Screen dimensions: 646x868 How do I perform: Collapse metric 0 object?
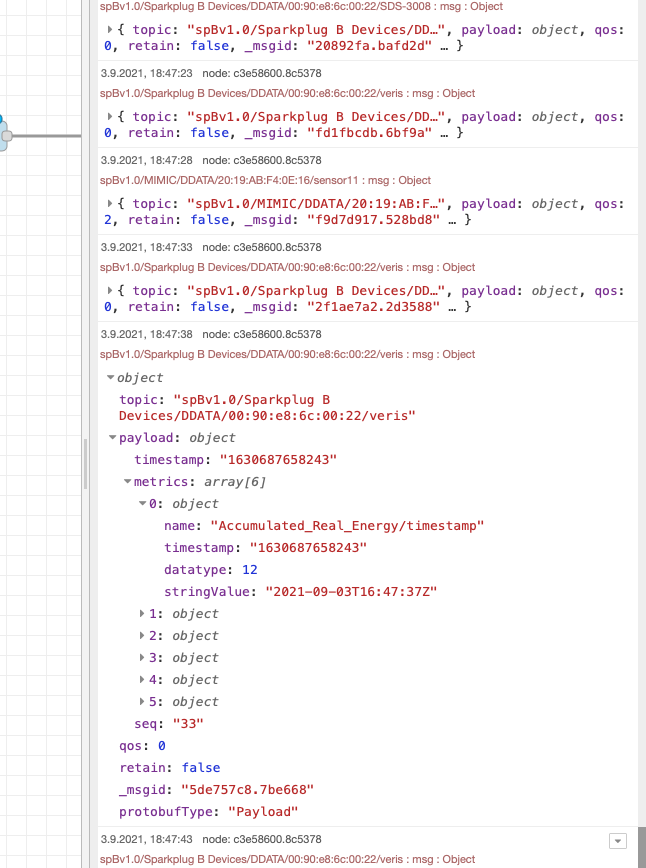(141, 504)
